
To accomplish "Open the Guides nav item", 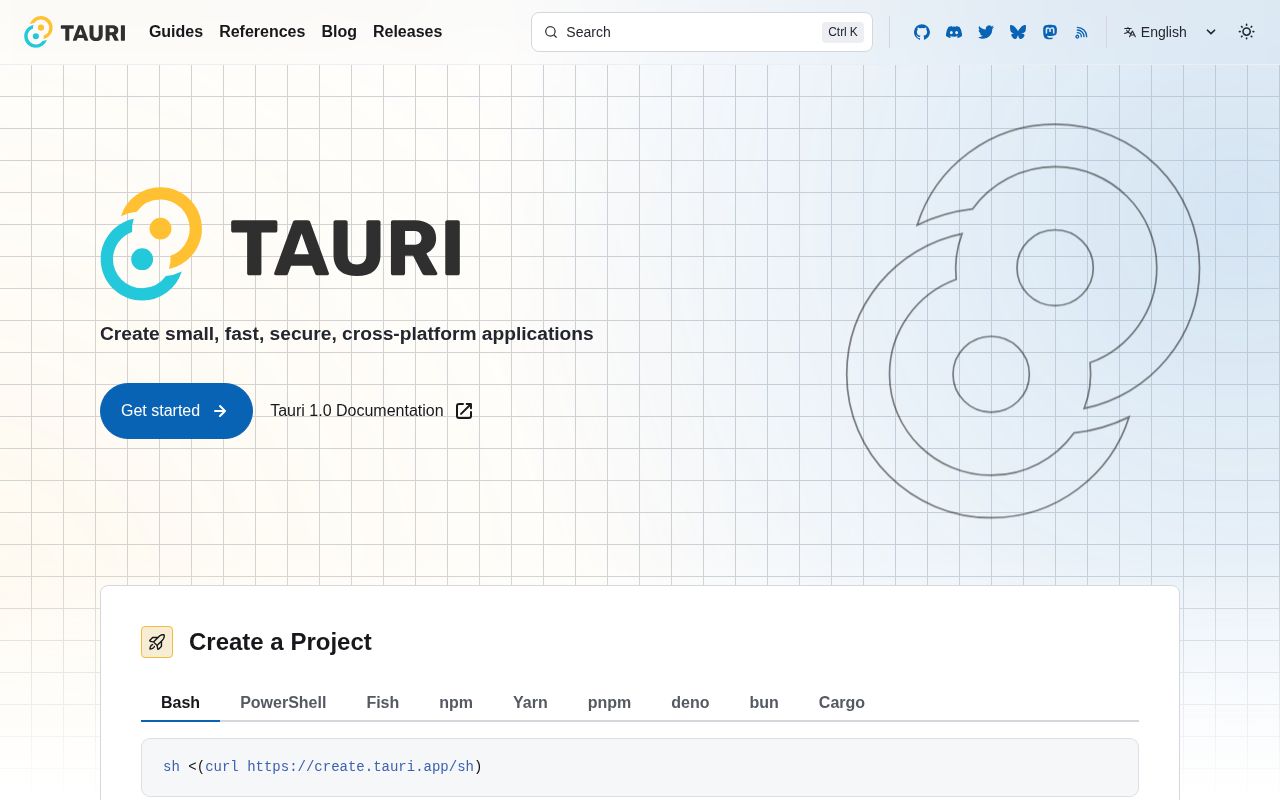I will tap(176, 31).
